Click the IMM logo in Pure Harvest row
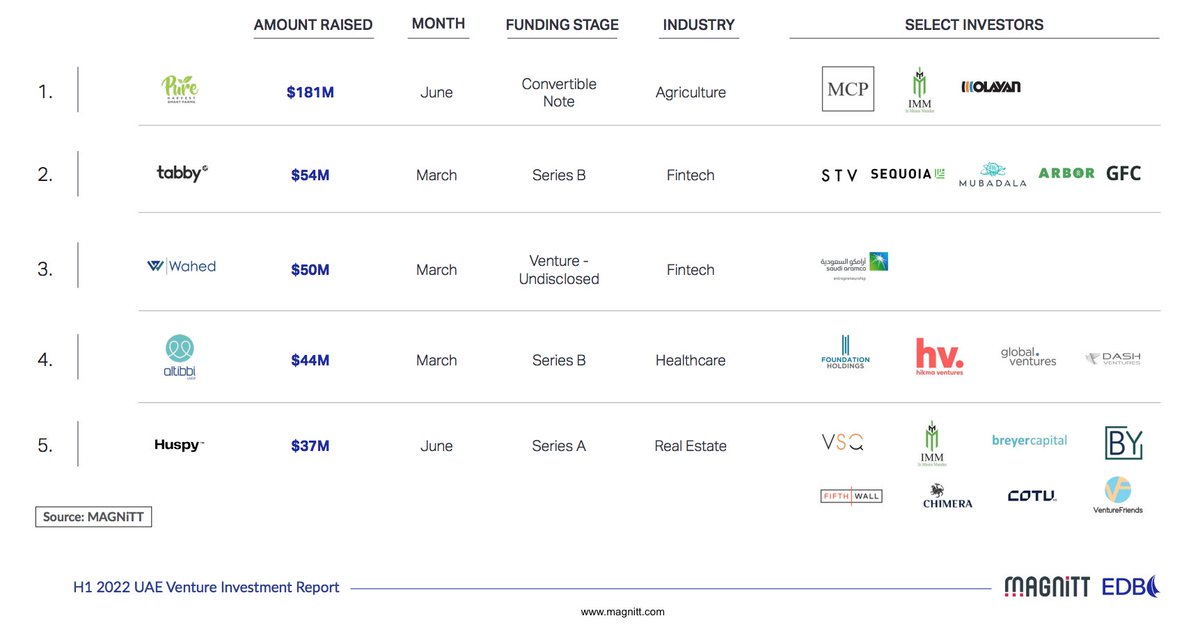Image resolution: width=1200 pixels, height=632 pixels. (x=920, y=91)
